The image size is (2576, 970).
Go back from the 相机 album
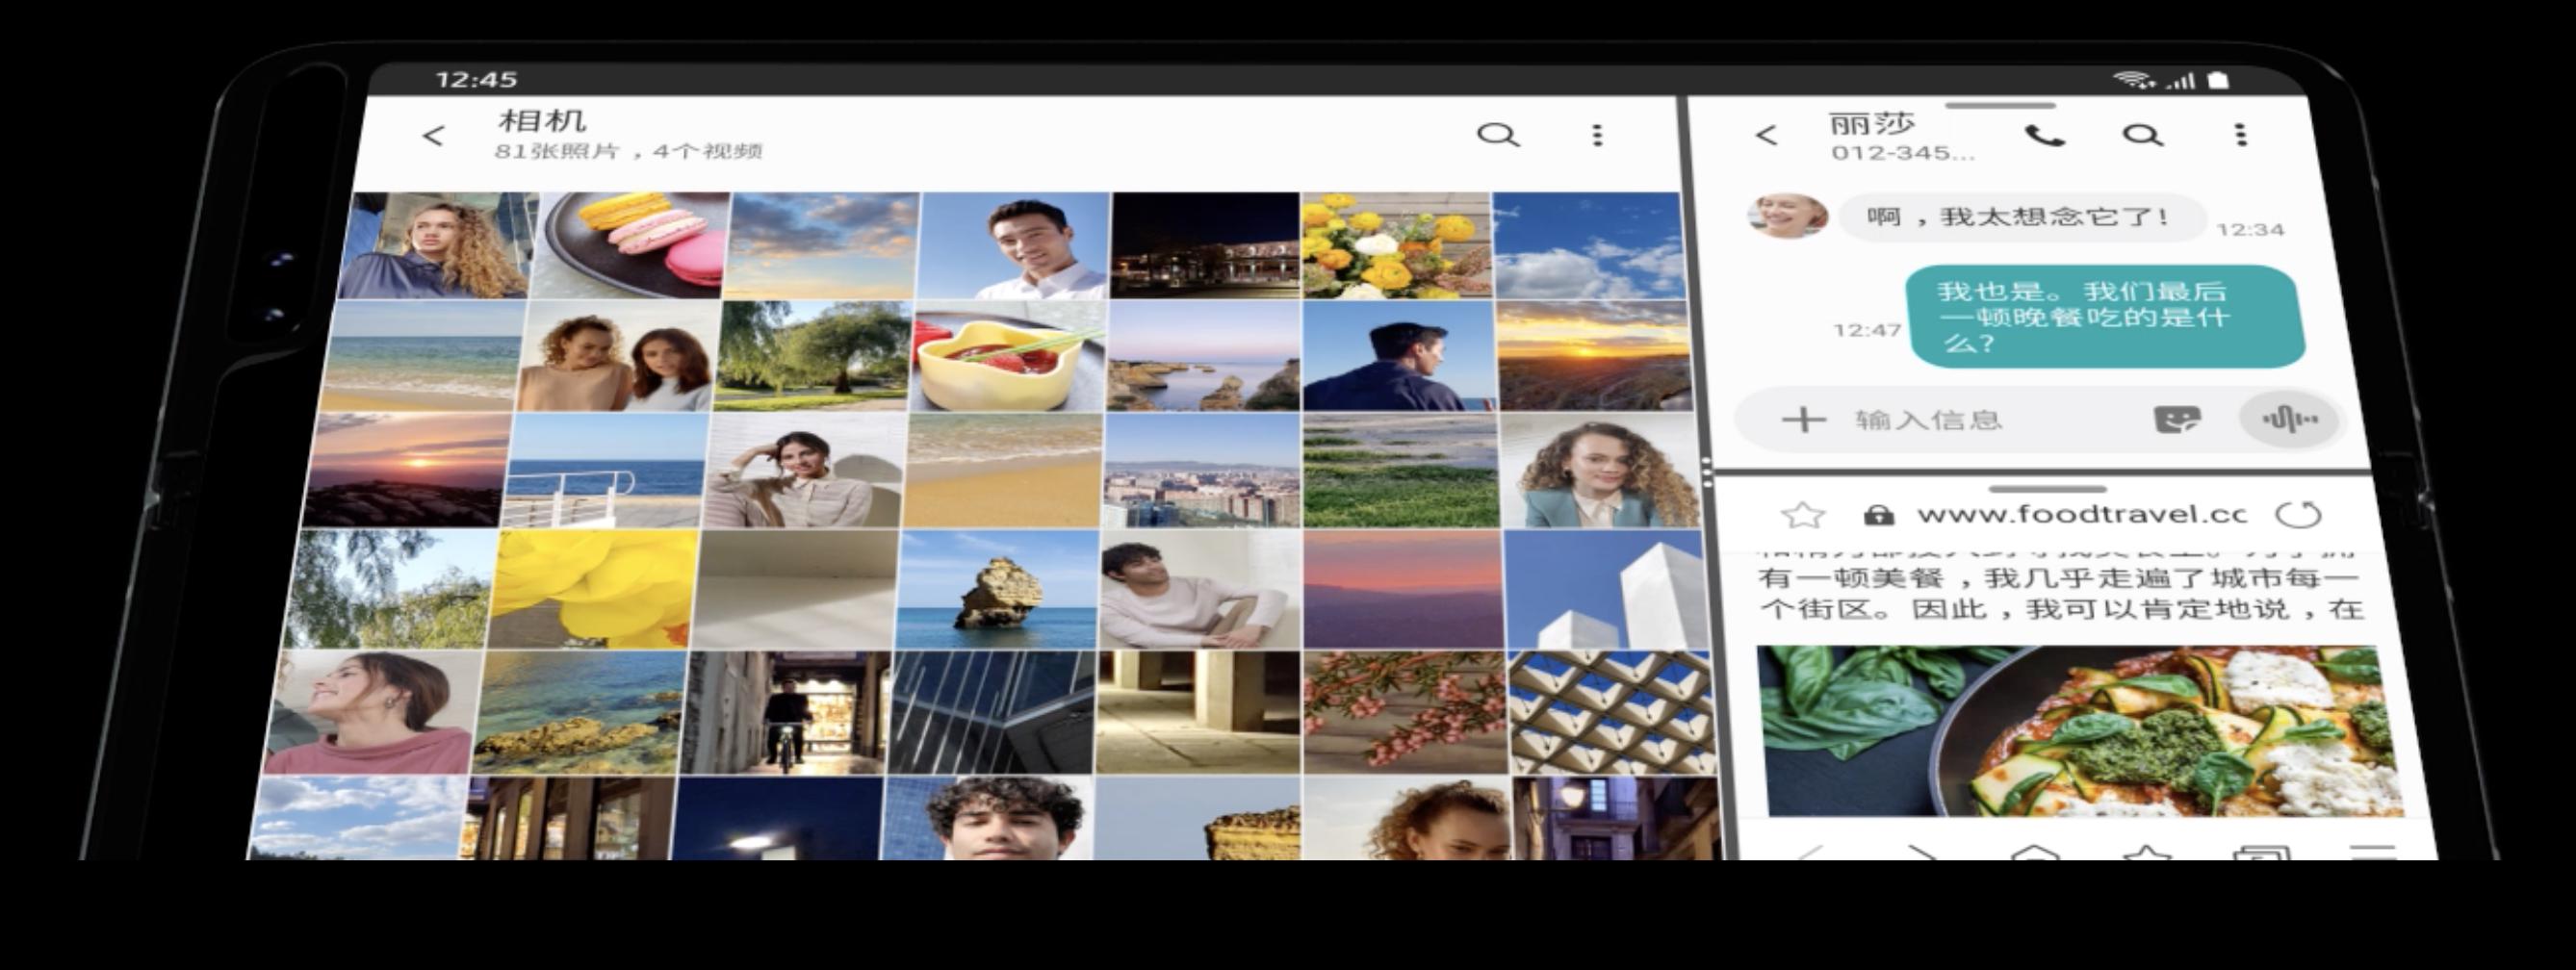click(x=433, y=136)
